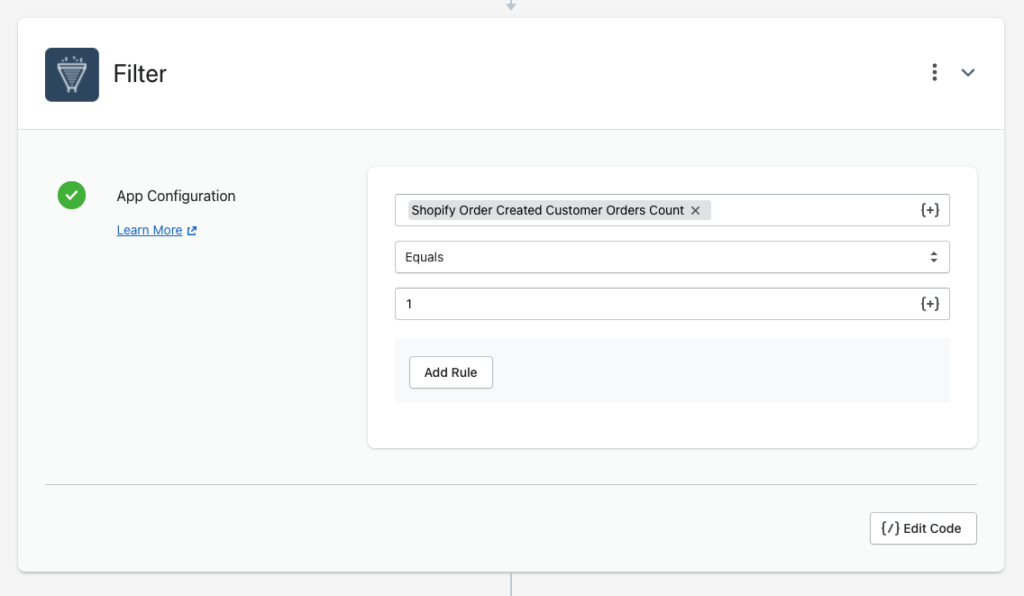The image size is (1024, 596).
Task: Insert a variable in the value field
Action: [x=930, y=304]
